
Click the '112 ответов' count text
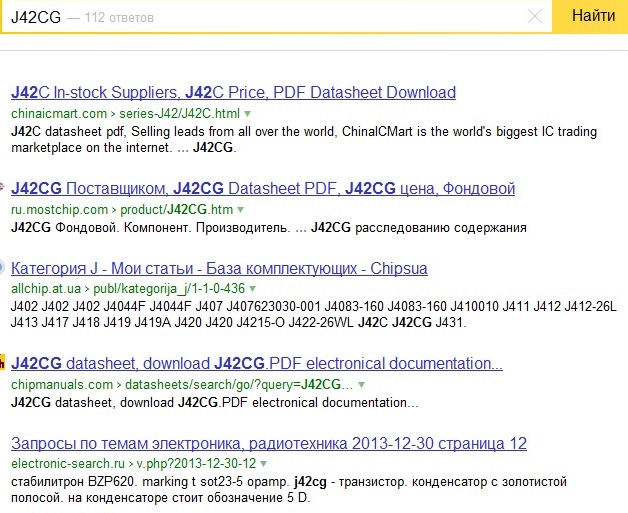[x=119, y=18]
